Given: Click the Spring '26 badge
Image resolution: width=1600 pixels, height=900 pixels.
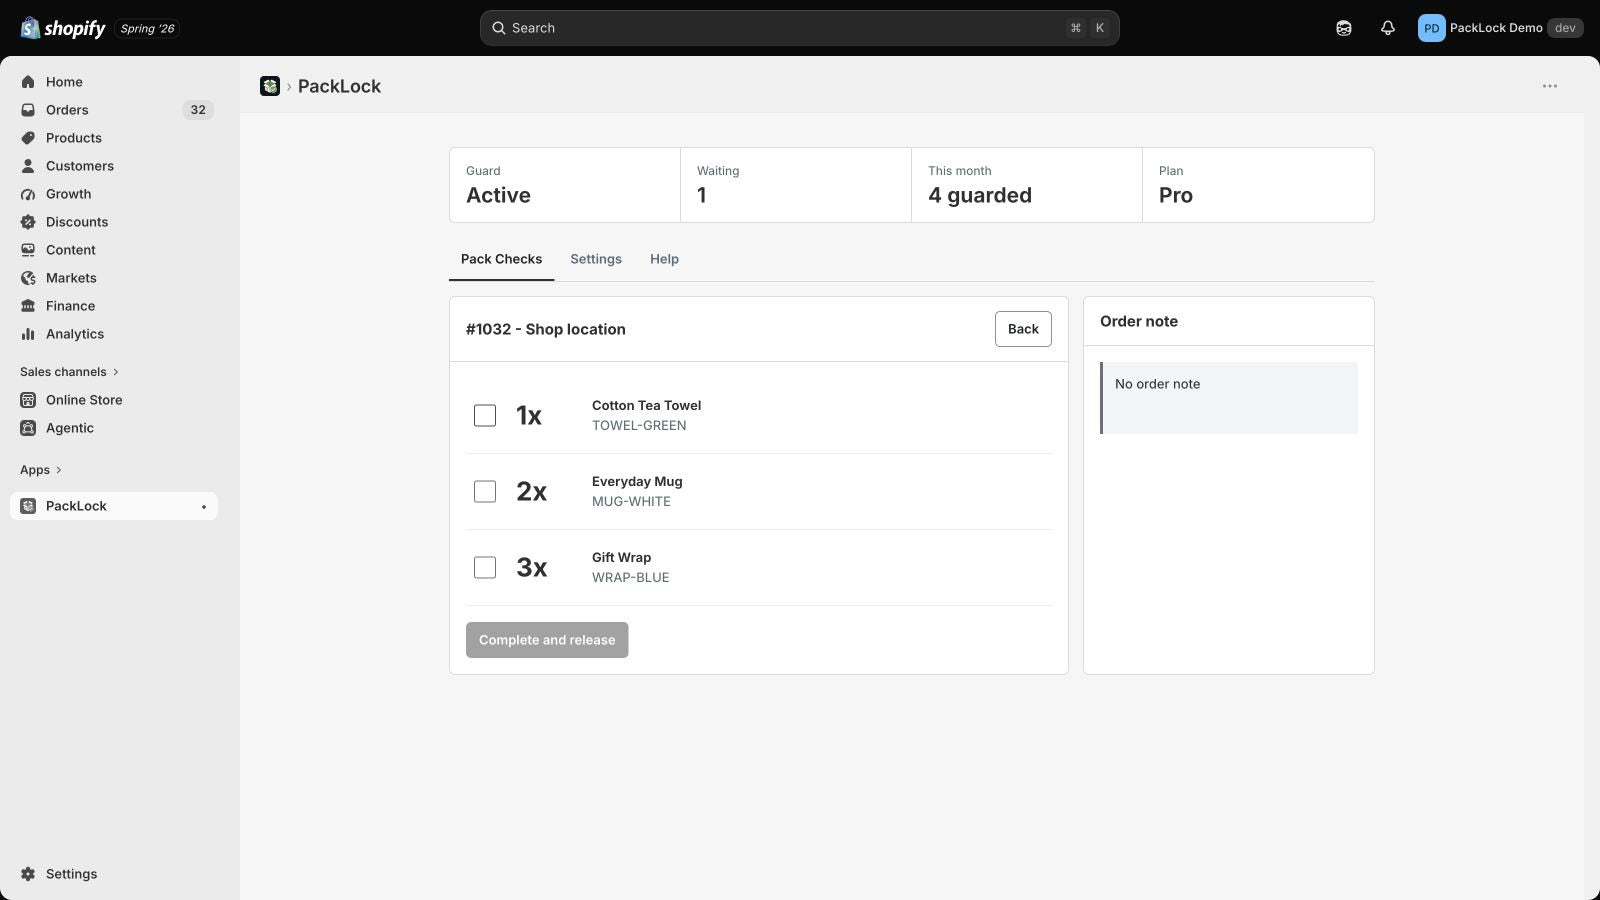Looking at the screenshot, I should (x=147, y=28).
